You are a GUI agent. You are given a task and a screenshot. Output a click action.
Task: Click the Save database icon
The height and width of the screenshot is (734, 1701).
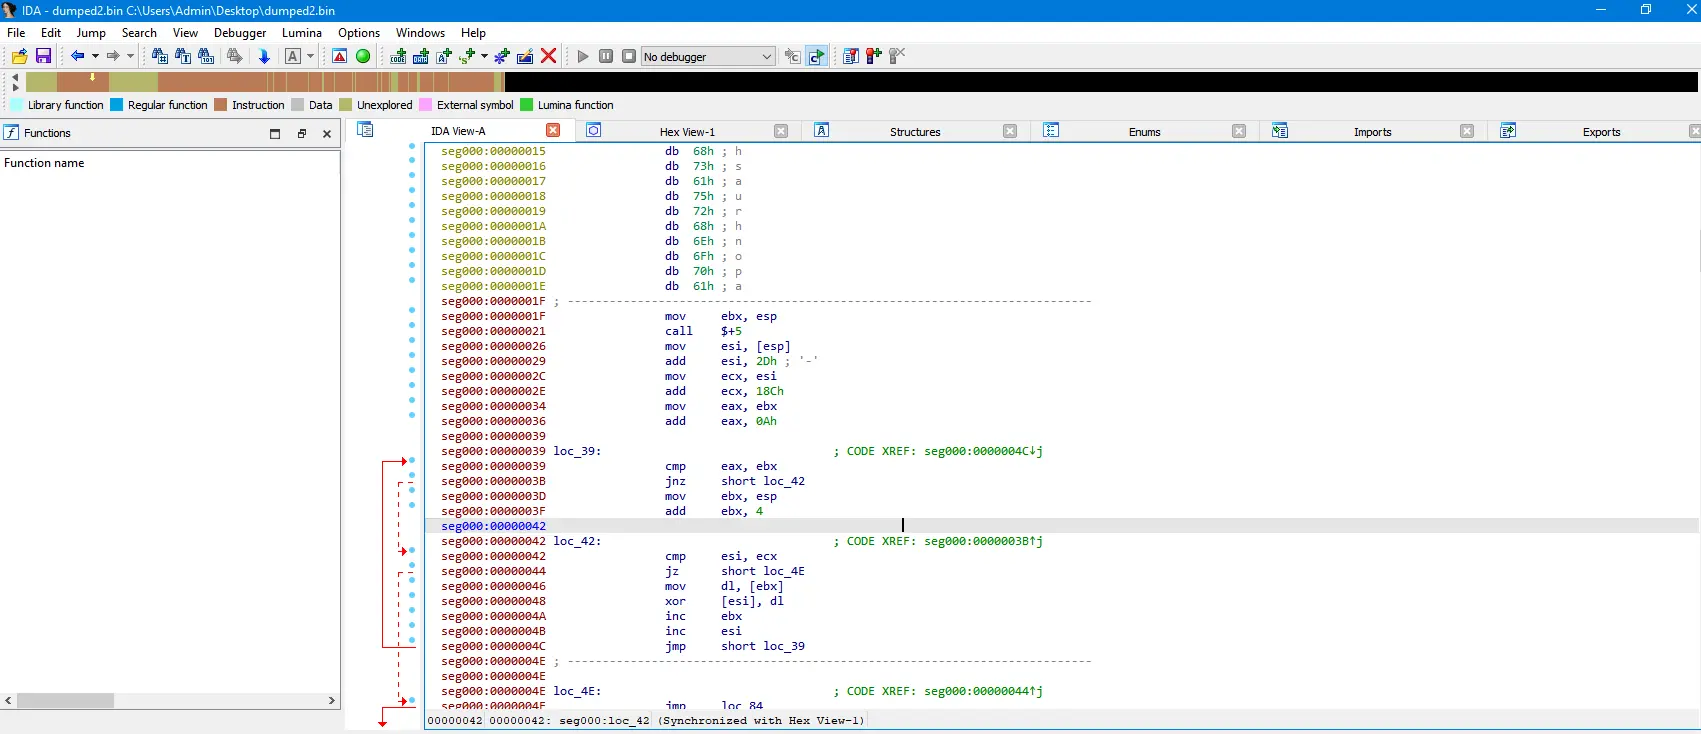coord(43,56)
